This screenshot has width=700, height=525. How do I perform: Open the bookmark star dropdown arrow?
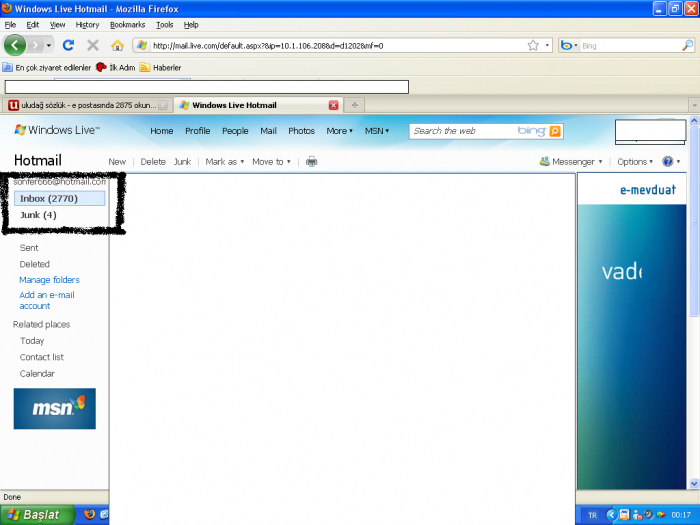pos(547,46)
